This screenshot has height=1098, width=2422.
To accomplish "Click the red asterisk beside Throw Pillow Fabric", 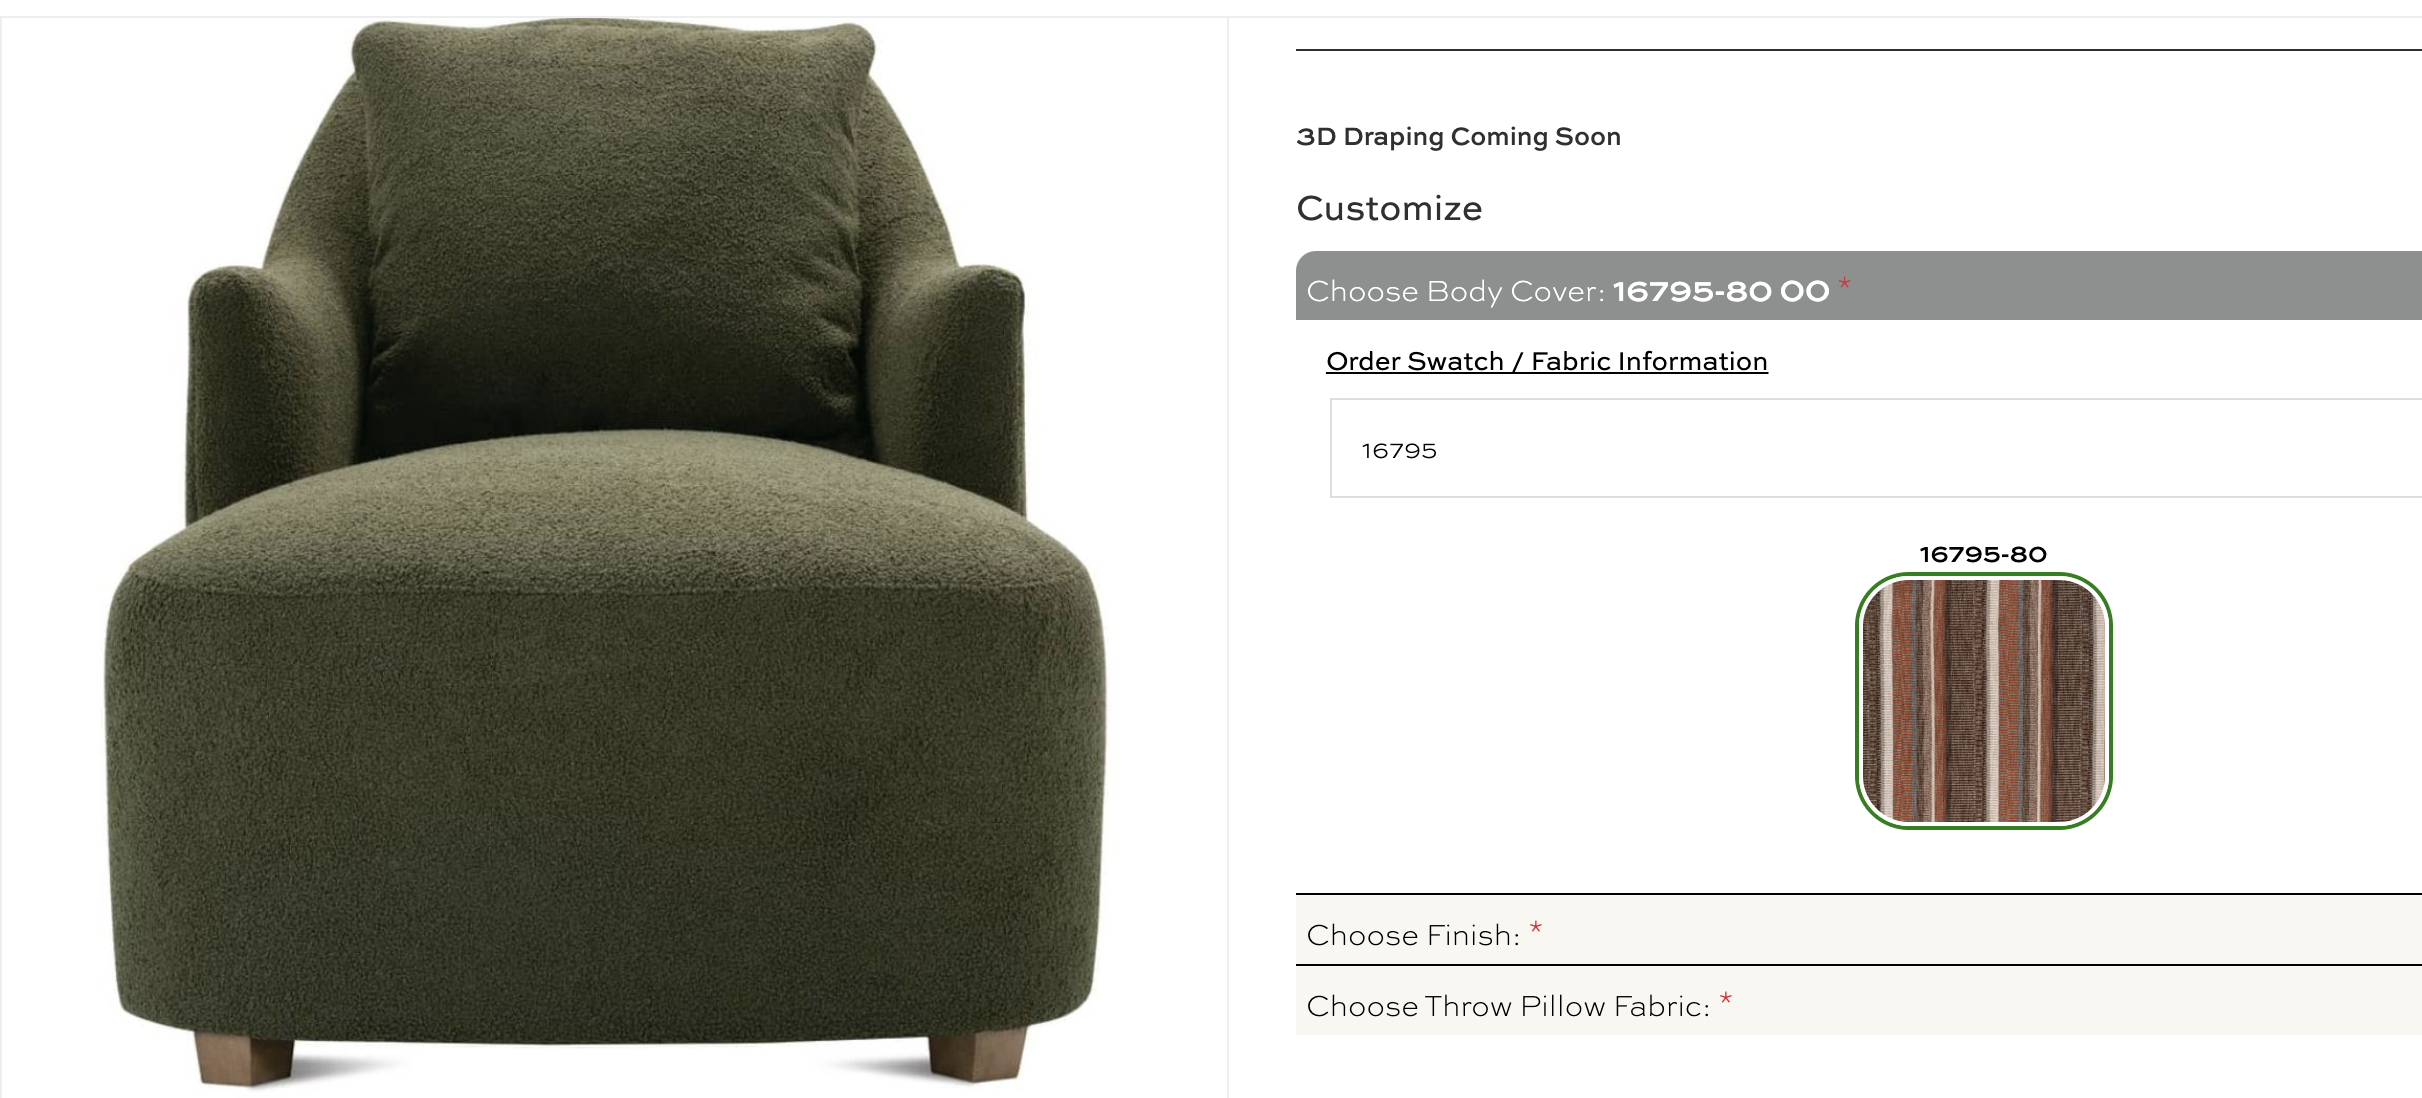I will 1725,1000.
